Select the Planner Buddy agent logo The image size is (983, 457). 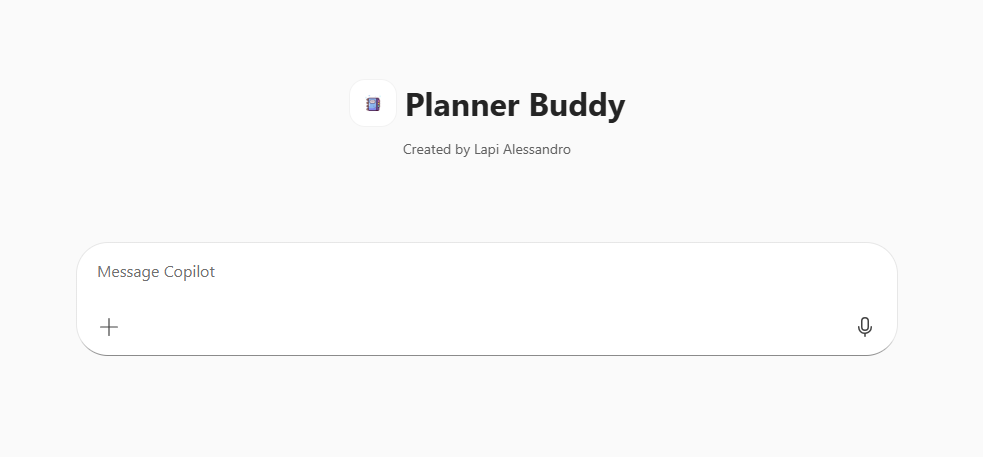coord(373,104)
